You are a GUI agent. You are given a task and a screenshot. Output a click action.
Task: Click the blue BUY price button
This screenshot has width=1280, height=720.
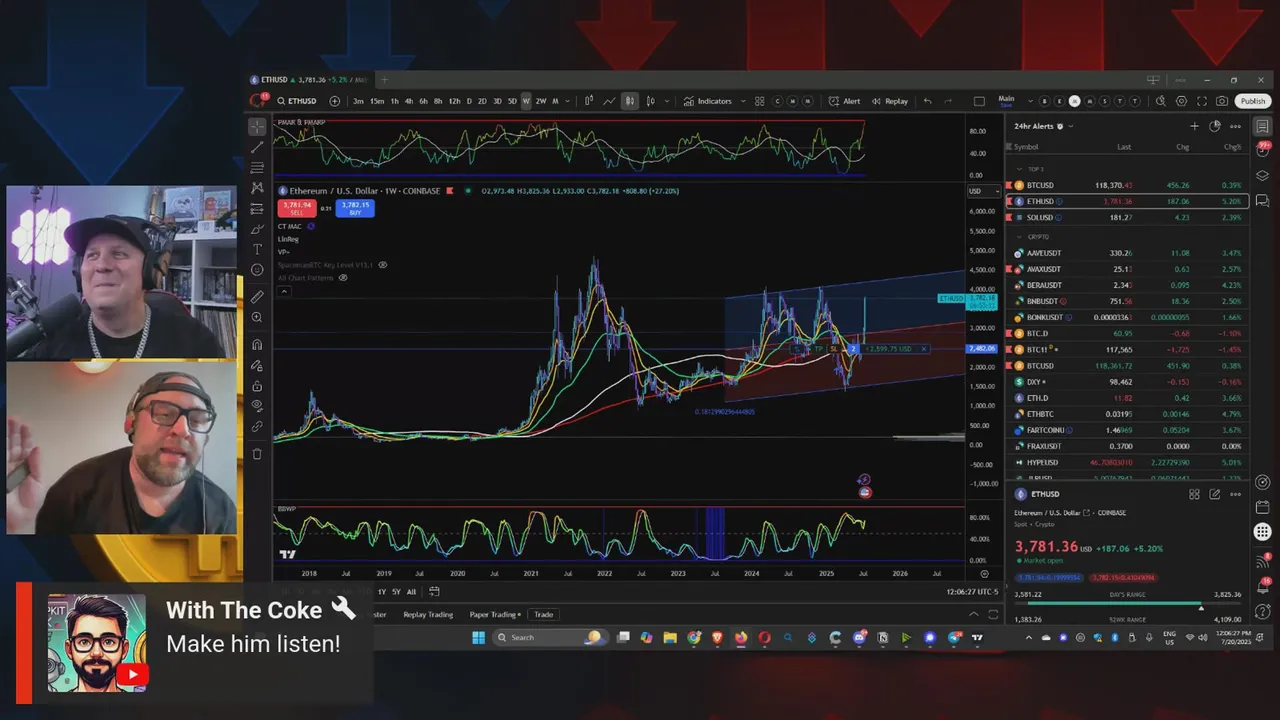coord(356,208)
